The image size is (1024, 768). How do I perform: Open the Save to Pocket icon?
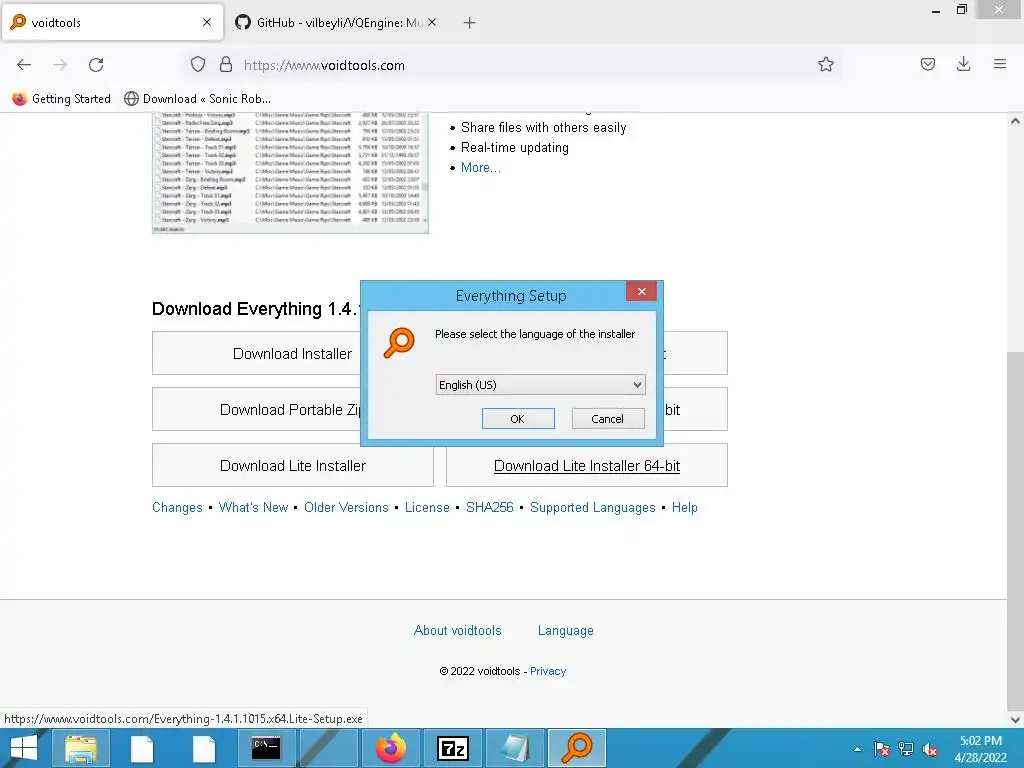927,64
